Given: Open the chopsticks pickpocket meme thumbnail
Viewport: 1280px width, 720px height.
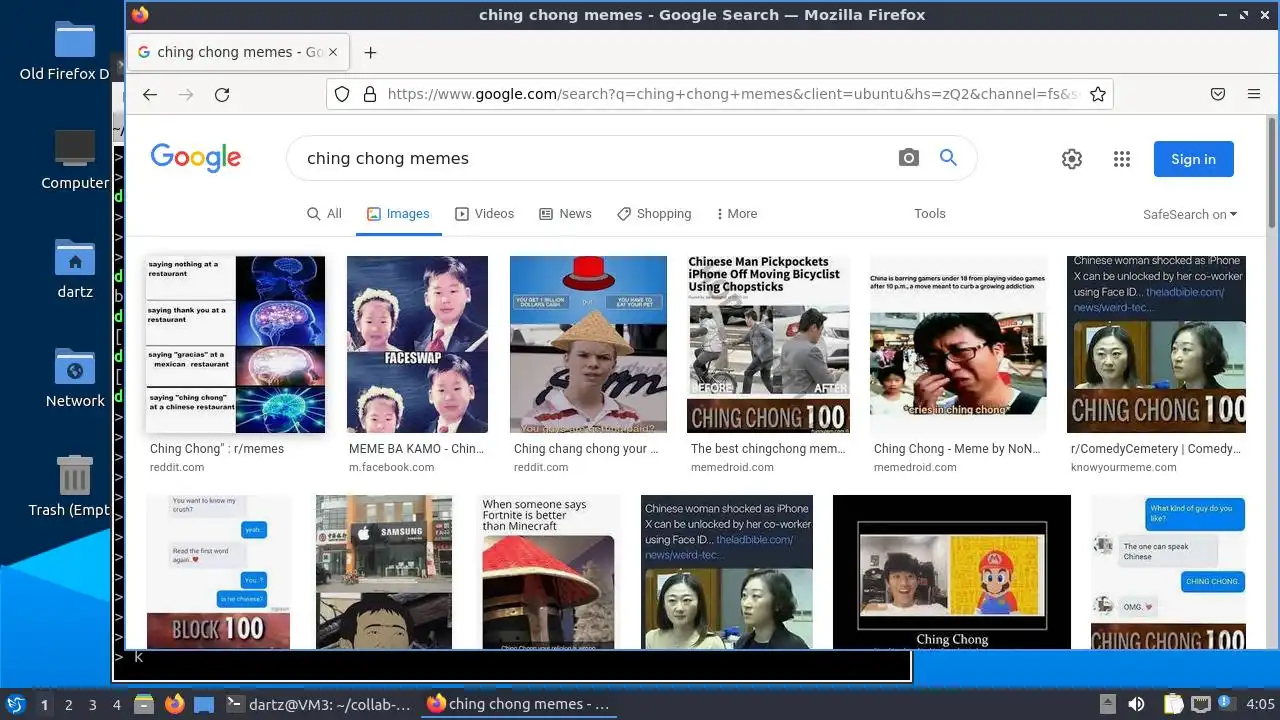Looking at the screenshot, I should (768, 344).
